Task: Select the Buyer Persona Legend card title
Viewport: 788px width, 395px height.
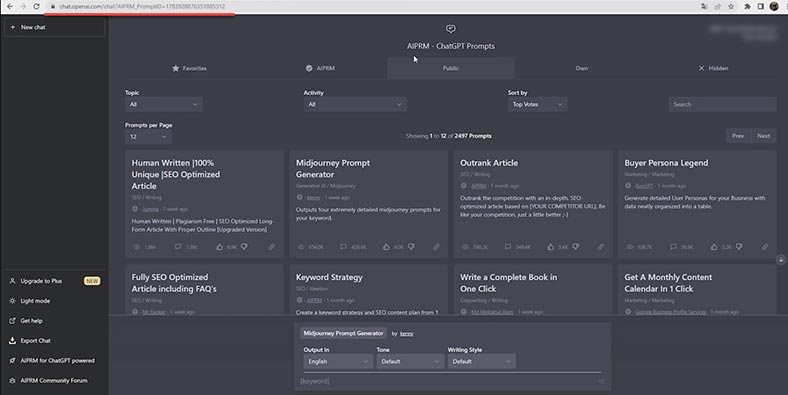Action: tap(666, 163)
